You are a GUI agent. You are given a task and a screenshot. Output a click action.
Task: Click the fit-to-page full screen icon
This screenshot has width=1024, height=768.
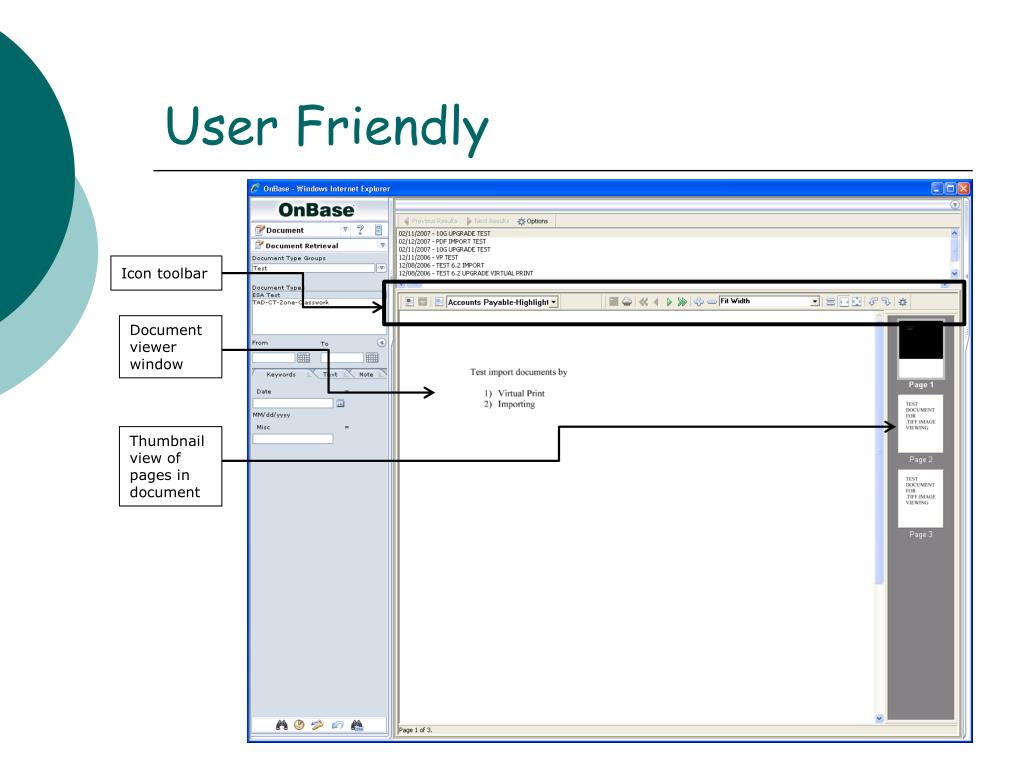point(856,302)
